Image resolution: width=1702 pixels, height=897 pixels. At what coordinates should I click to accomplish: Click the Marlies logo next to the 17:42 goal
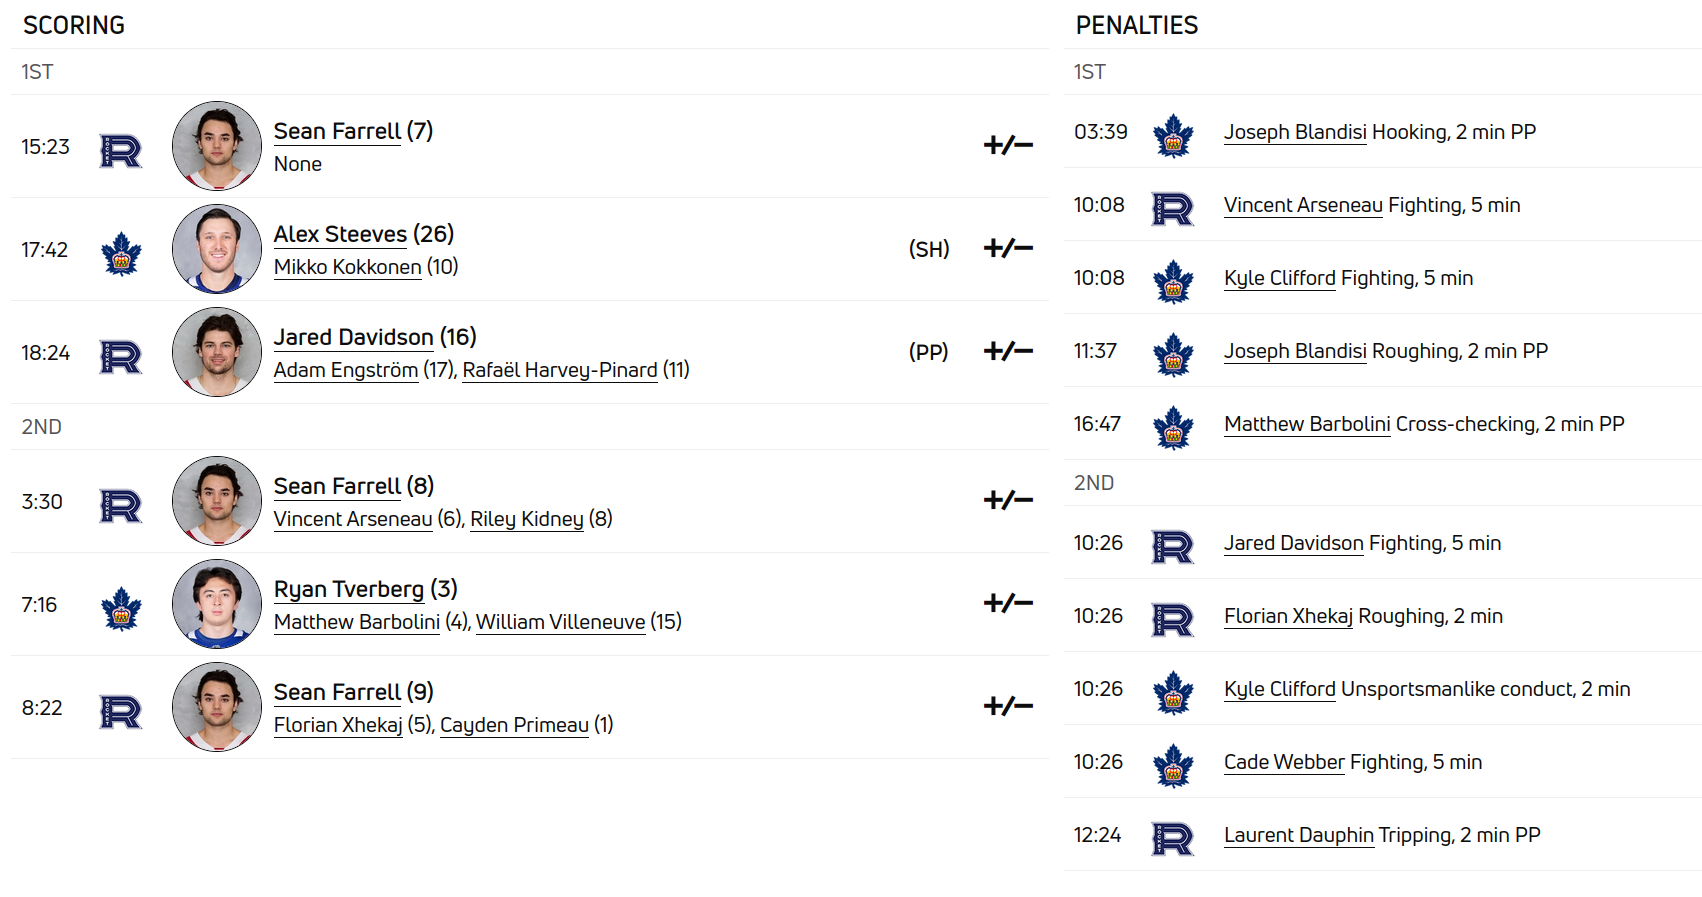121,254
